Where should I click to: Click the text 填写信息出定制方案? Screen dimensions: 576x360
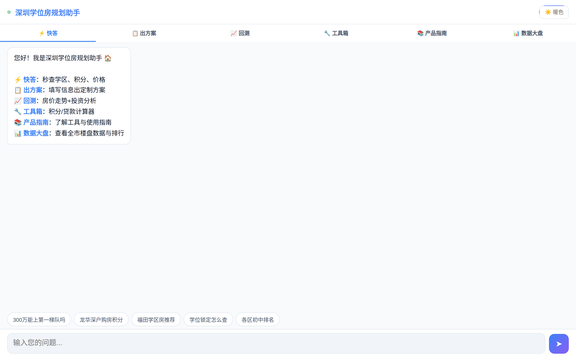coord(77,90)
